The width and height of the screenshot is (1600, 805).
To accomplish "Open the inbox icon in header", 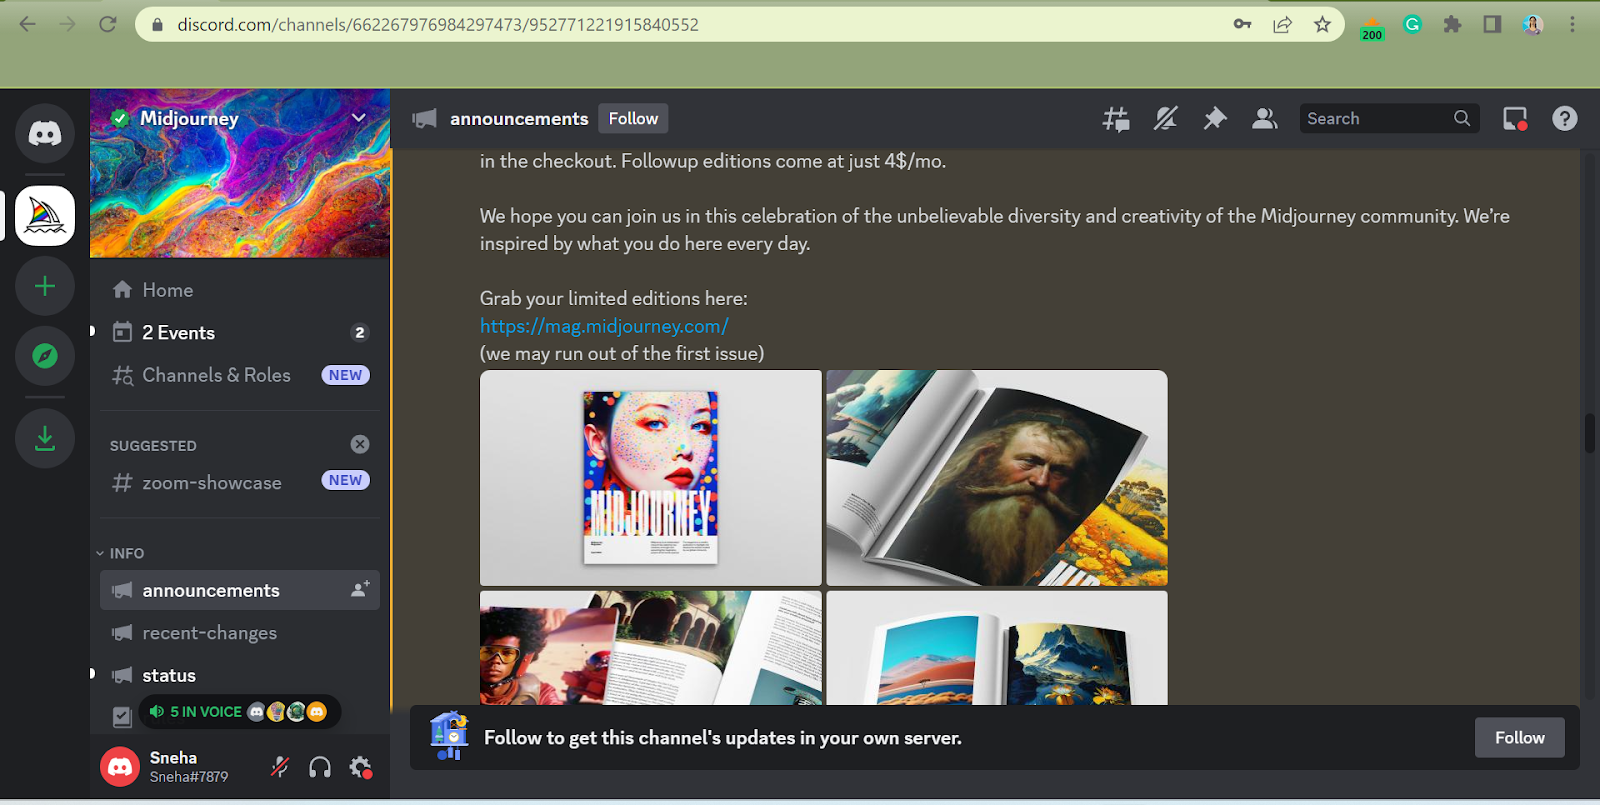I will tap(1515, 119).
